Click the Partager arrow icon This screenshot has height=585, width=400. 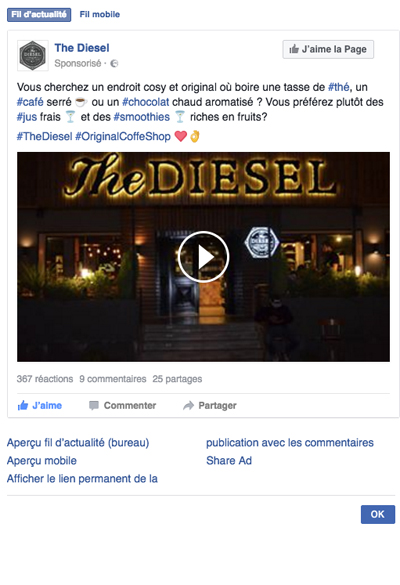point(188,406)
